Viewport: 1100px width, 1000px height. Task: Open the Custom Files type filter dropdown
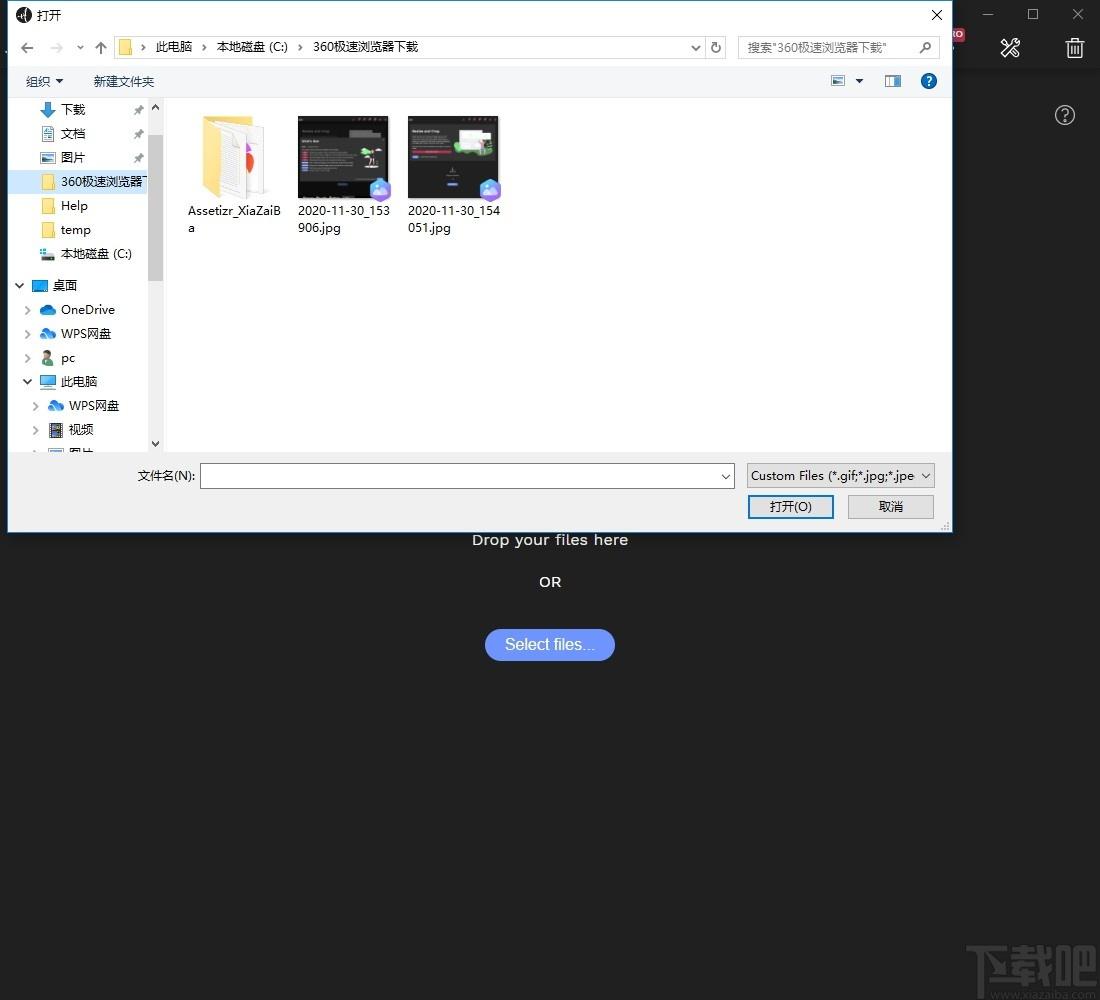tap(840, 476)
